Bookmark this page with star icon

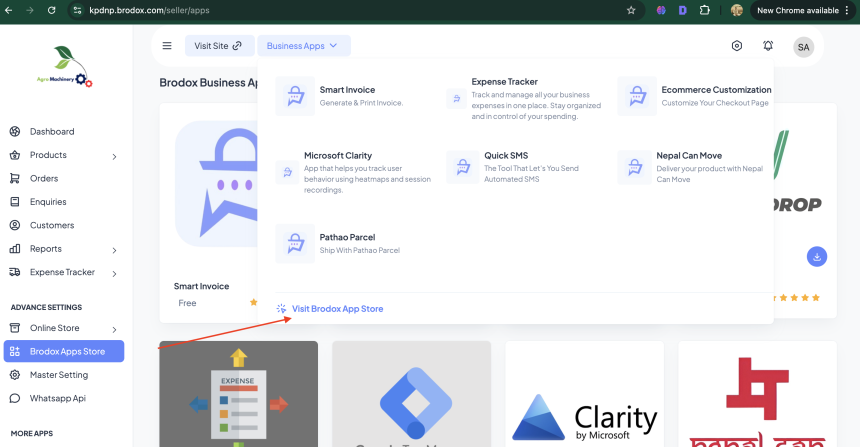click(631, 10)
